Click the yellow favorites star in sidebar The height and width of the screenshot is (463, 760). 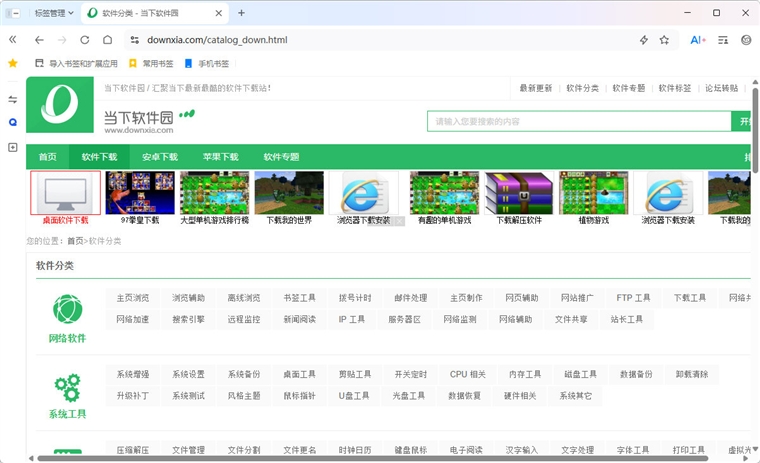tap(13, 63)
